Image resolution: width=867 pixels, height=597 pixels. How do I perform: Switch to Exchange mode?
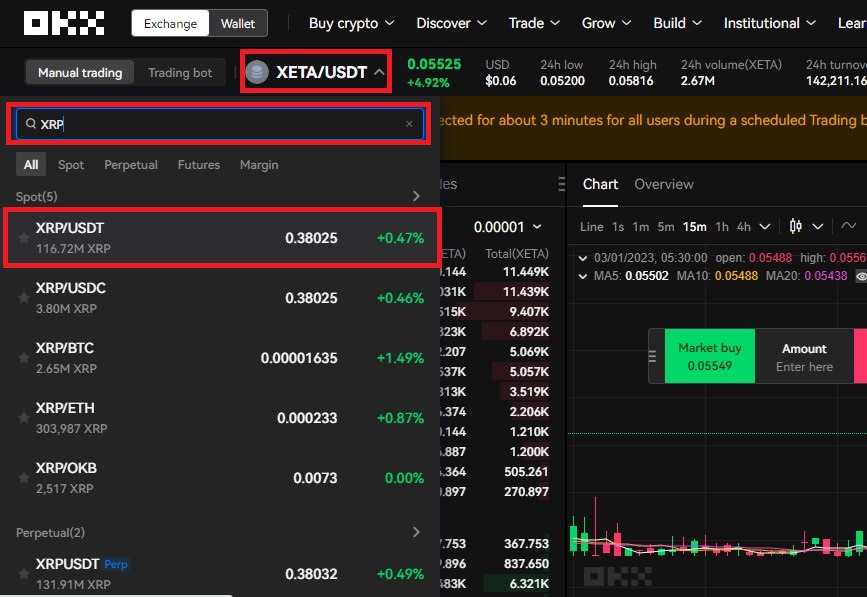(170, 23)
